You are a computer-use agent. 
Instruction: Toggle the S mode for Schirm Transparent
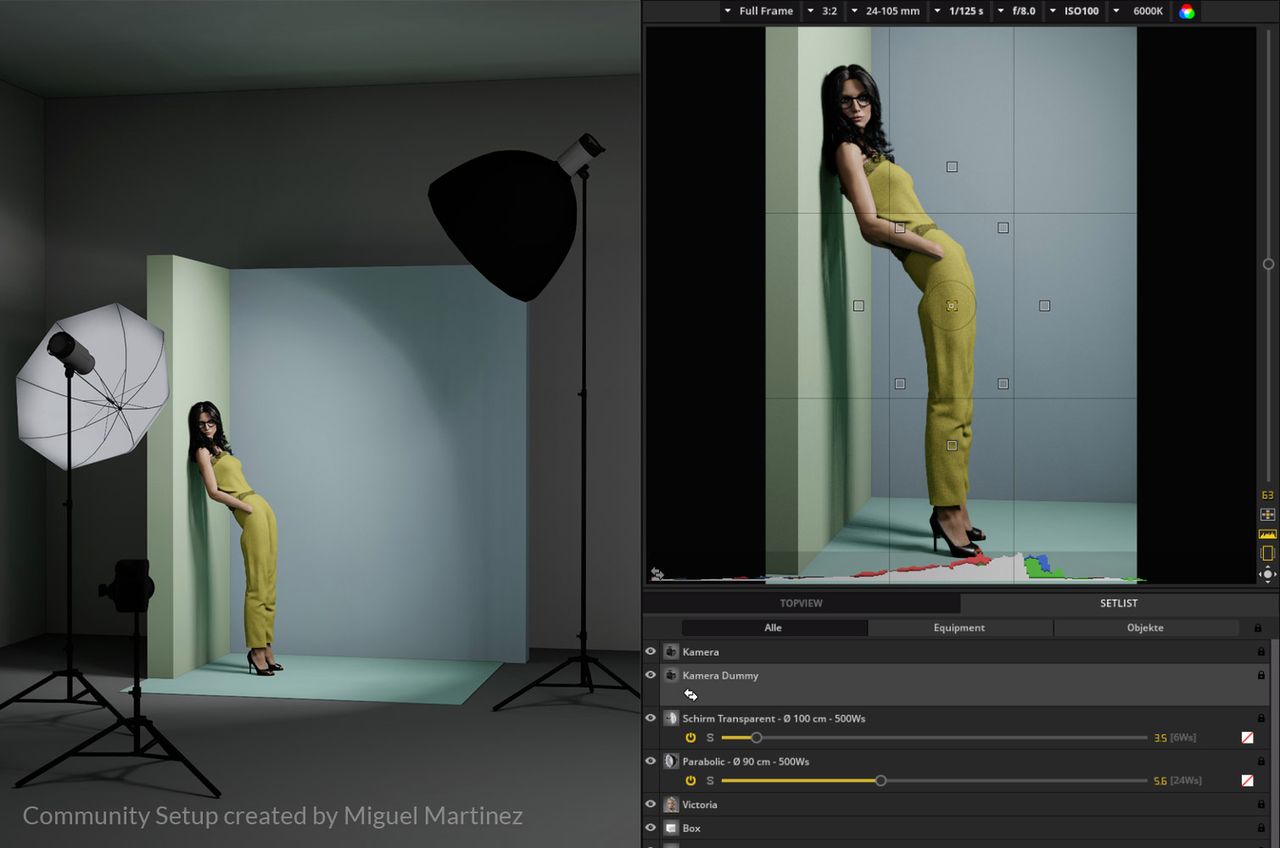coord(710,738)
